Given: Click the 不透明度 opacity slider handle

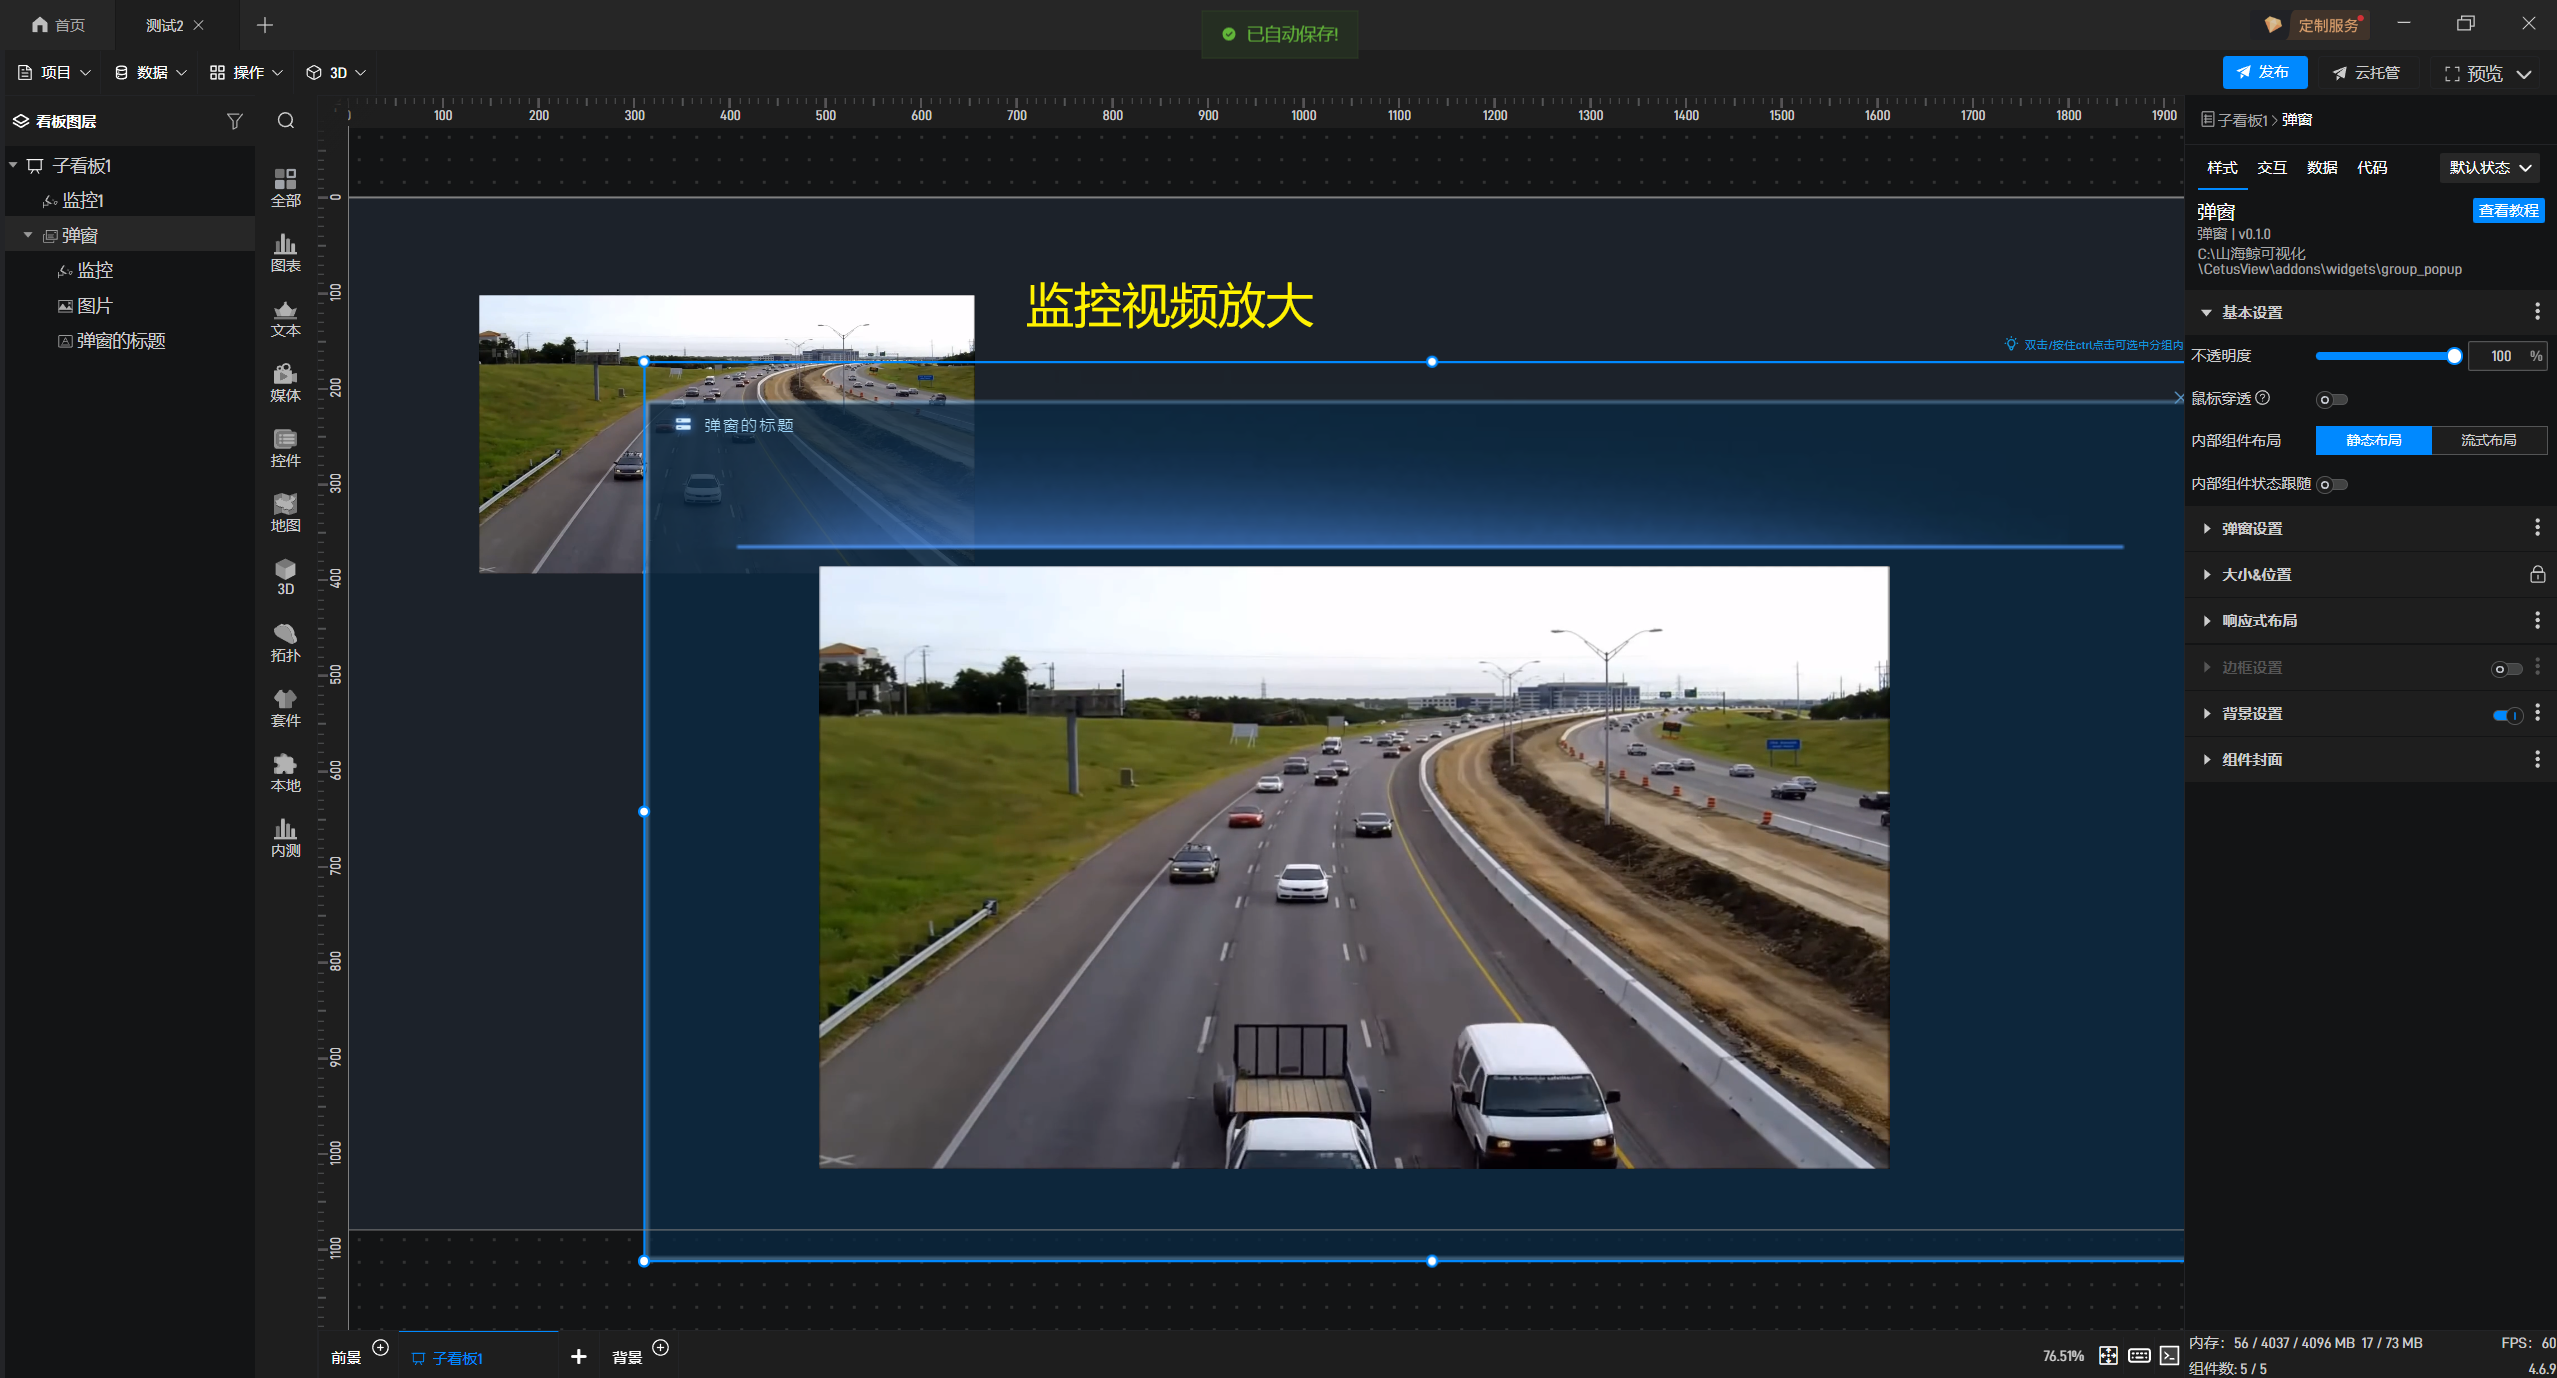Looking at the screenshot, I should click(2453, 356).
